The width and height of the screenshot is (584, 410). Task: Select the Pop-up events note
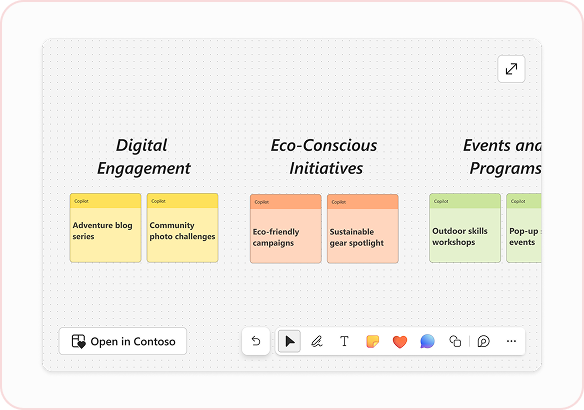pyautogui.click(x=524, y=228)
